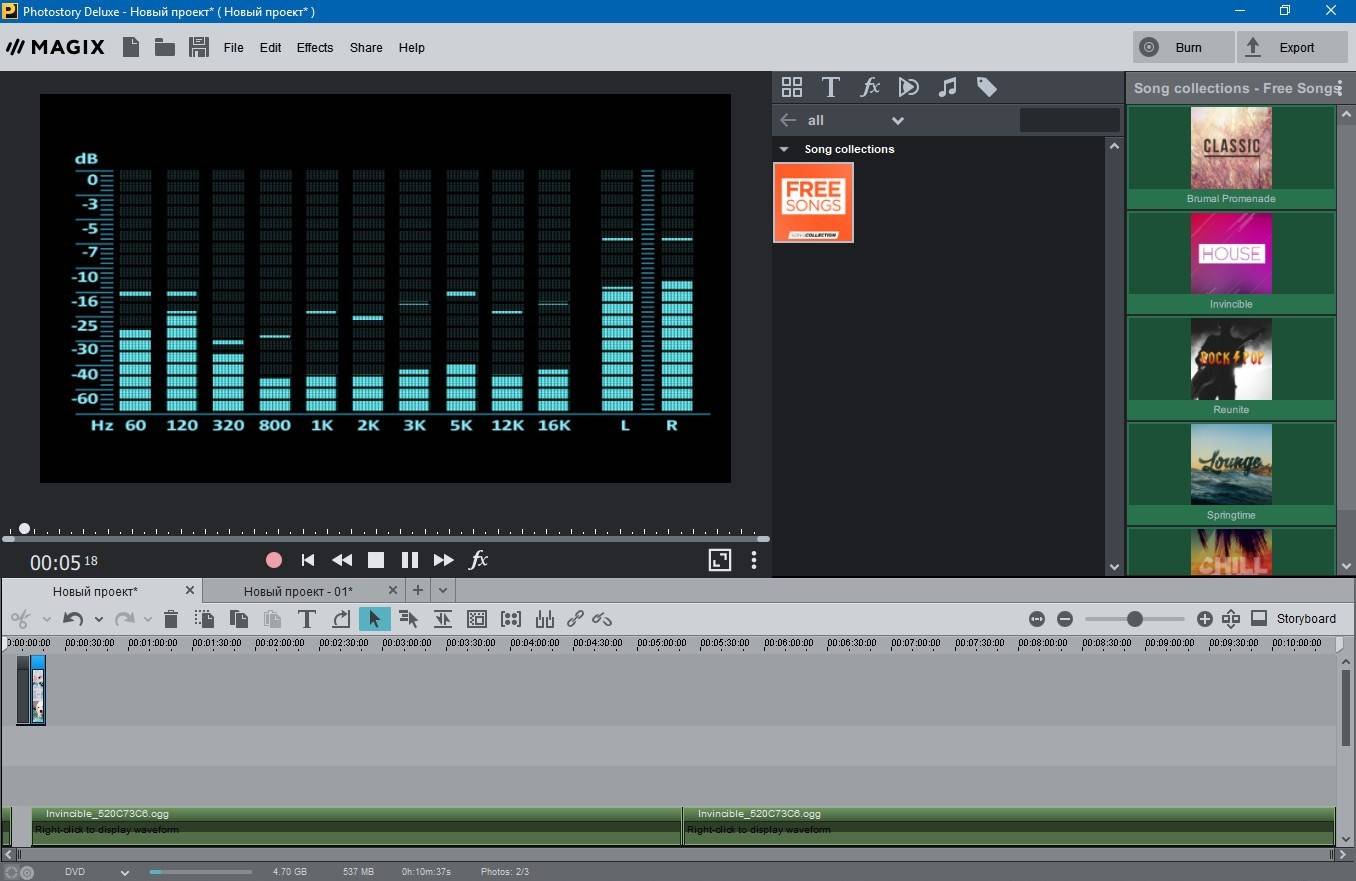The width and height of the screenshot is (1356, 881).
Task: Zoom out timeline with minus button
Action: click(1065, 619)
